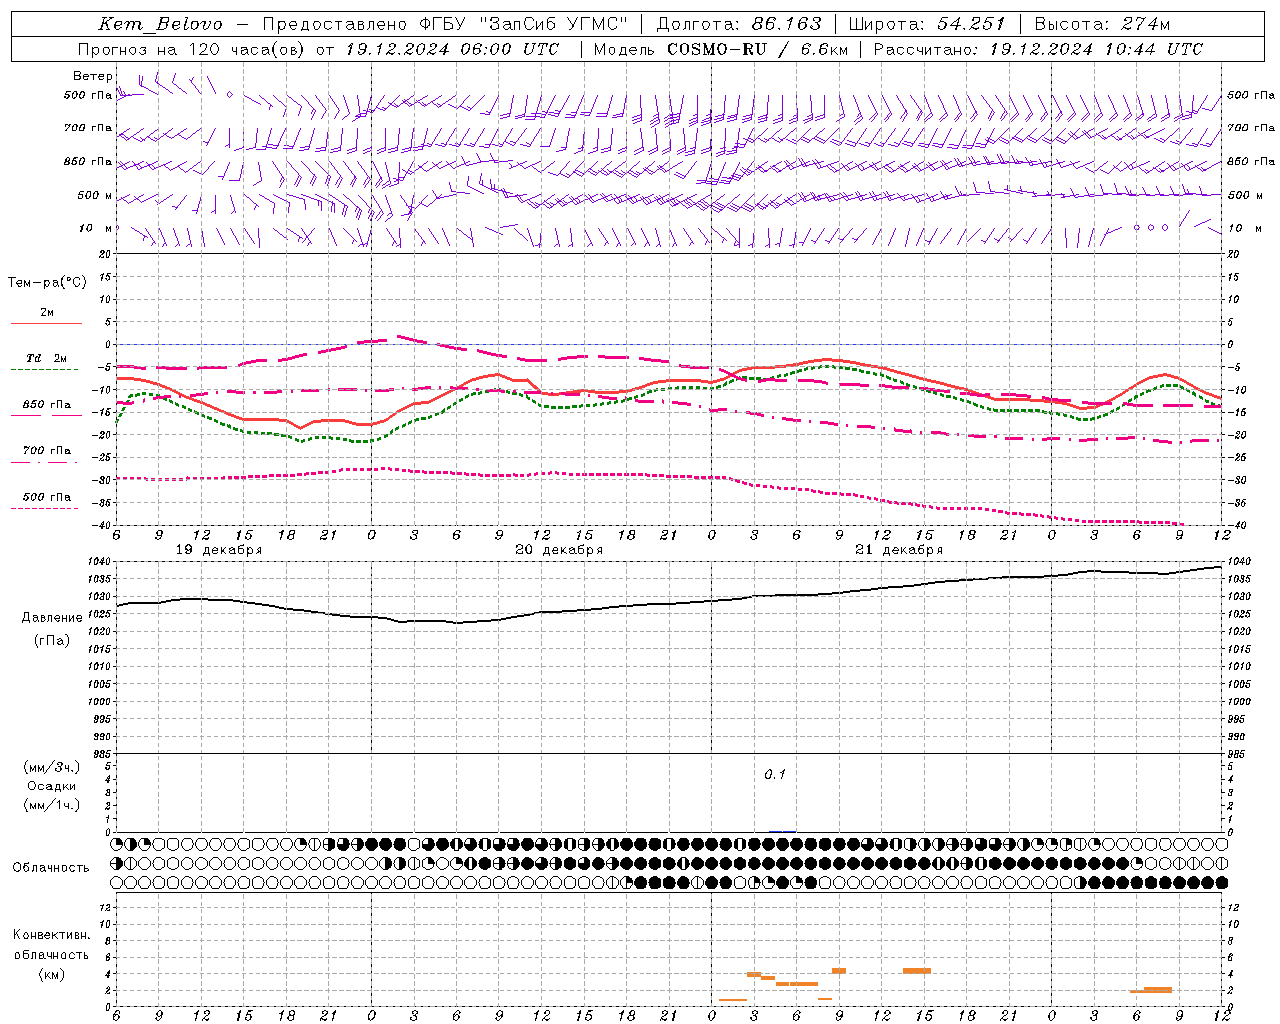The height and width of the screenshot is (1024, 1280).
Task: Click 'Предоставлено ФГБУ "ЗапСиб УГМС"' provider text
Action: pyautogui.click(x=445, y=24)
